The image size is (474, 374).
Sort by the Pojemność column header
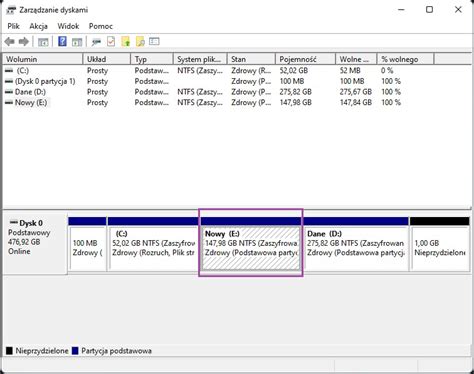click(305, 59)
